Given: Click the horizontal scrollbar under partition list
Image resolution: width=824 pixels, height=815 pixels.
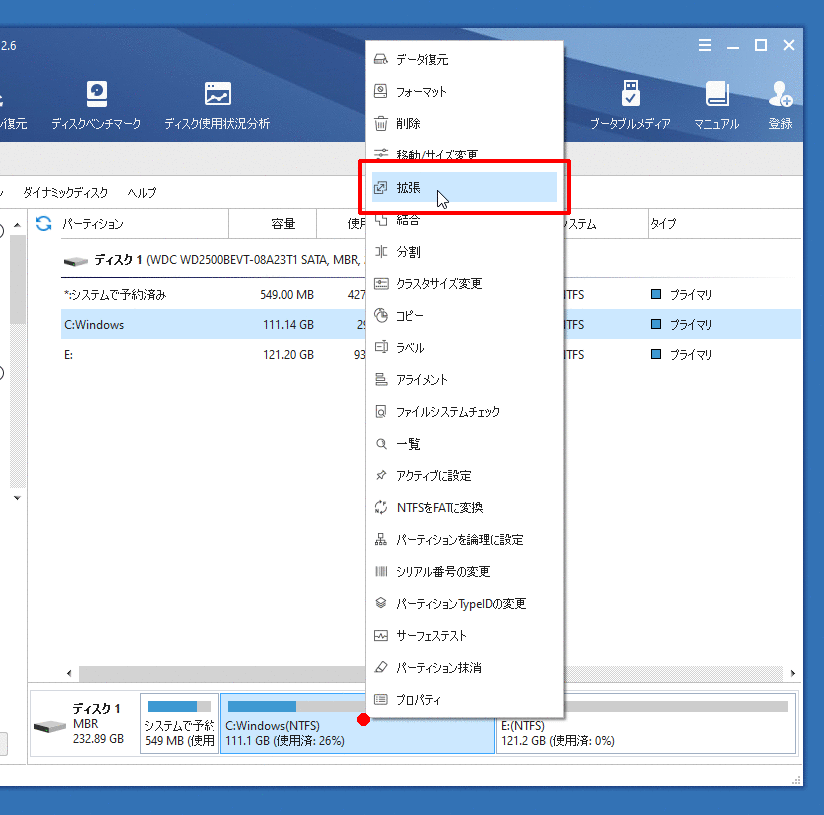Looking at the screenshot, I should click(x=220, y=674).
